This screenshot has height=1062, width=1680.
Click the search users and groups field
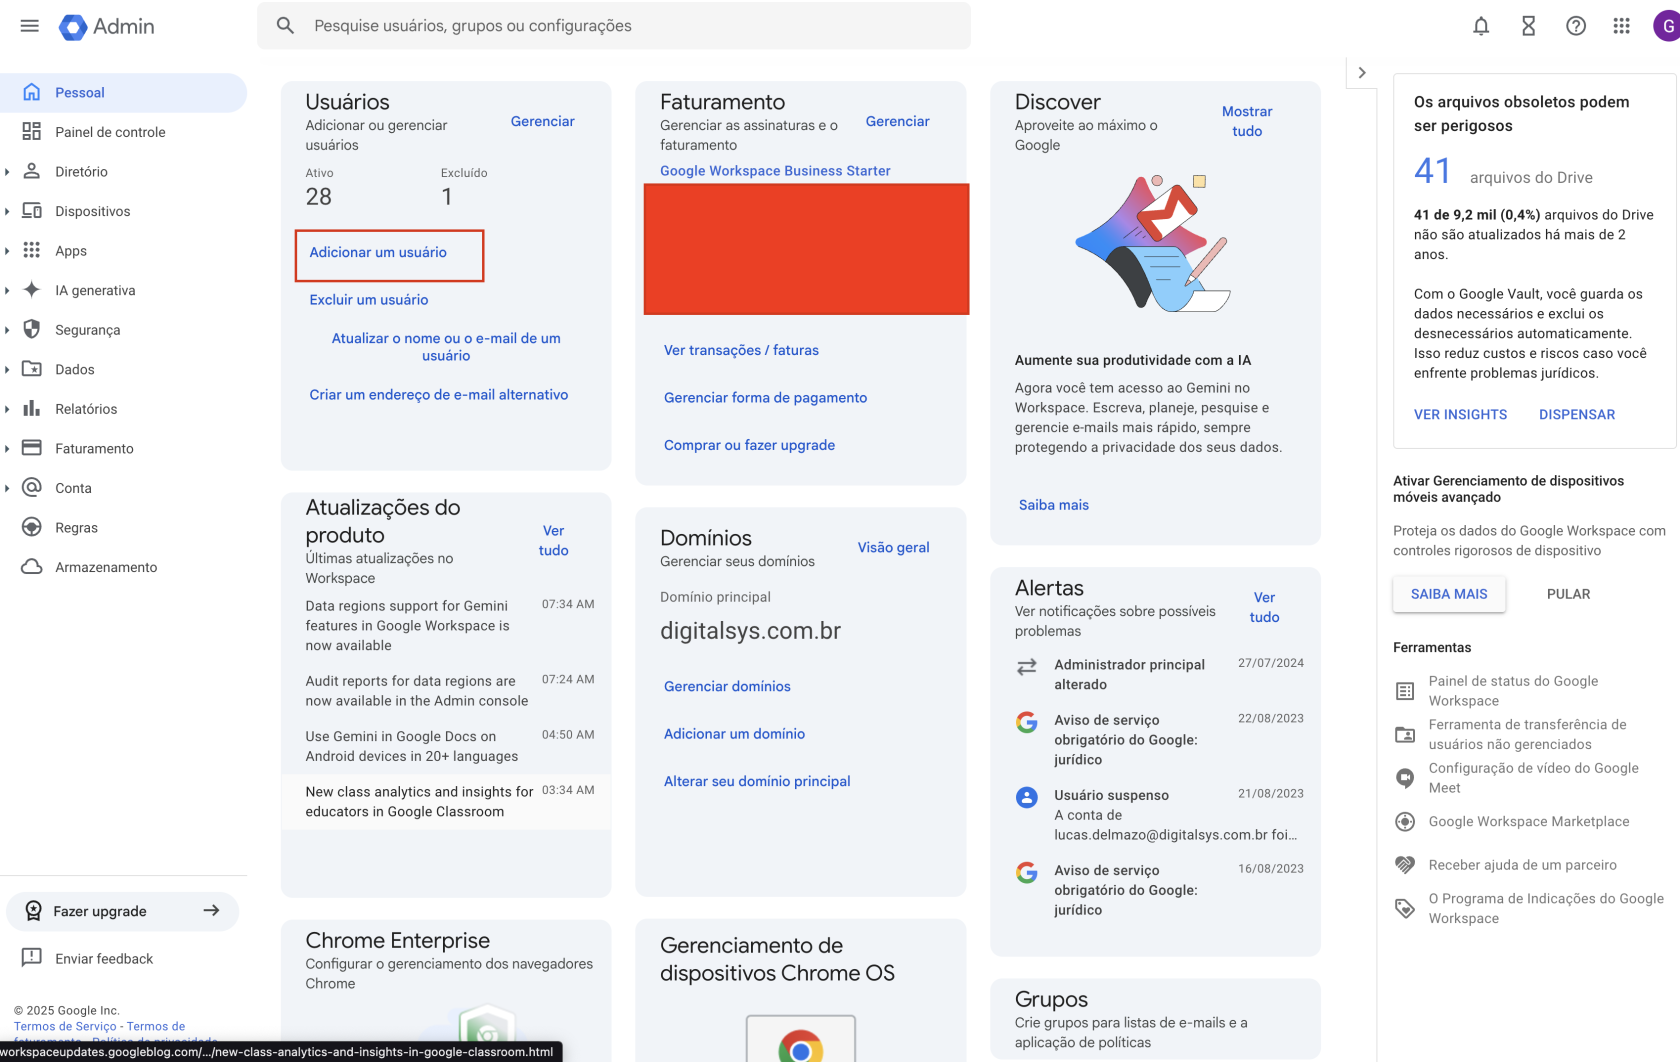coord(630,26)
